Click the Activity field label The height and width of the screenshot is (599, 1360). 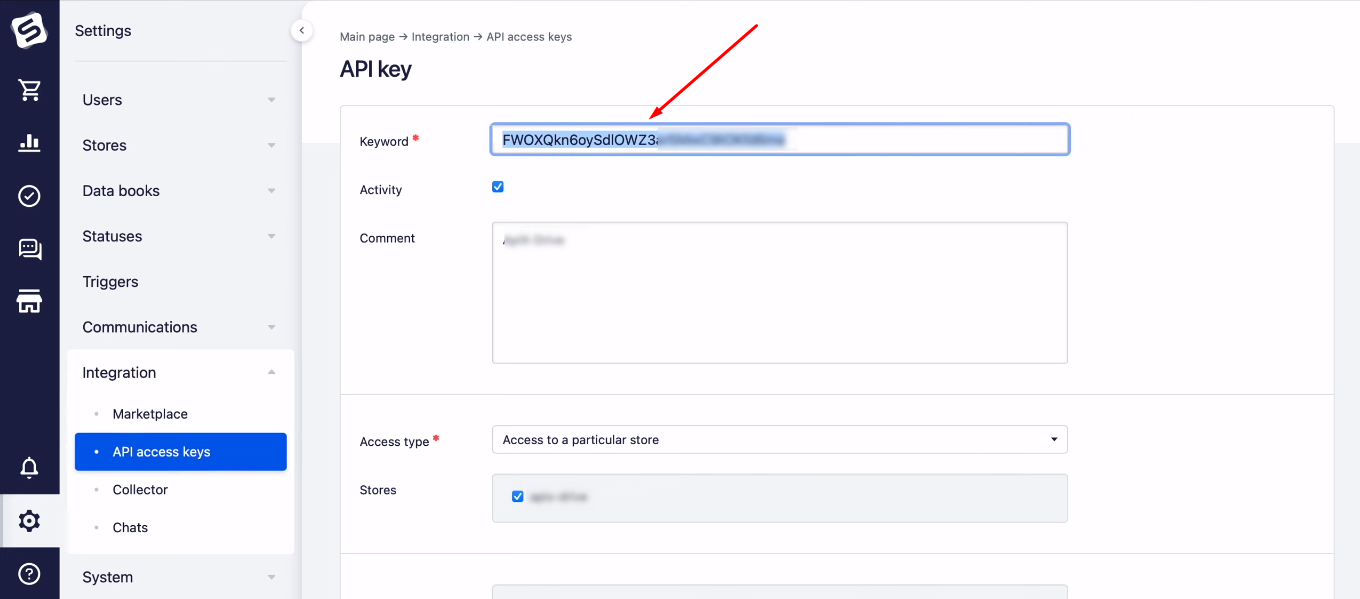click(x=381, y=190)
